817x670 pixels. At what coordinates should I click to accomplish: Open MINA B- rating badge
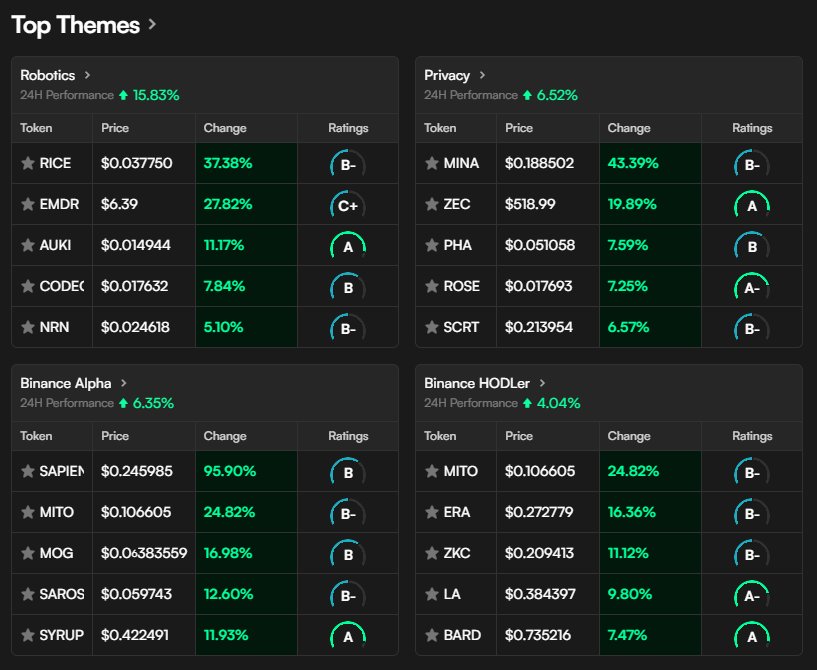[x=752, y=165]
